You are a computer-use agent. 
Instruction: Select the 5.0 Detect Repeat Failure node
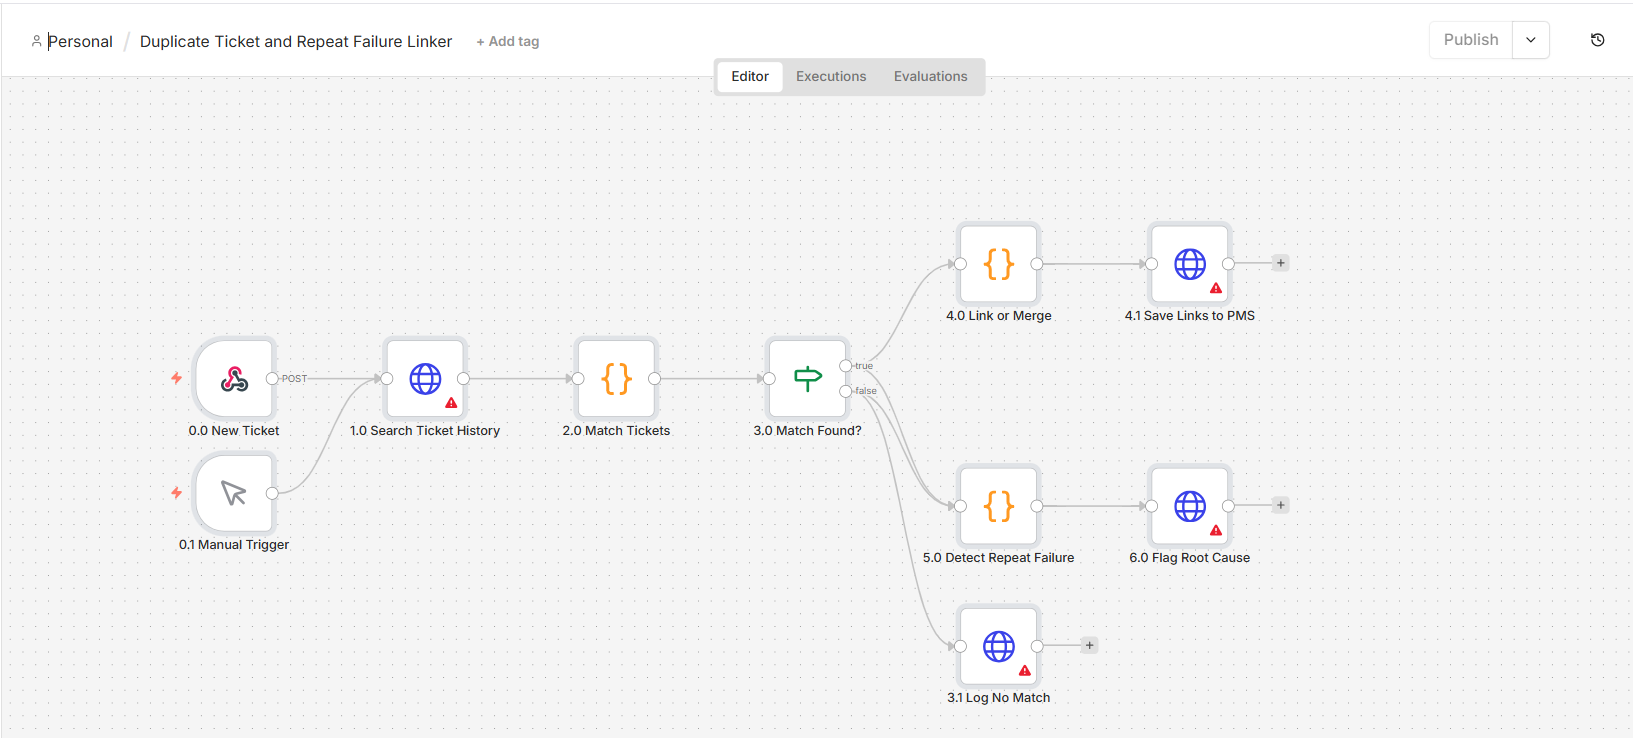pos(999,506)
